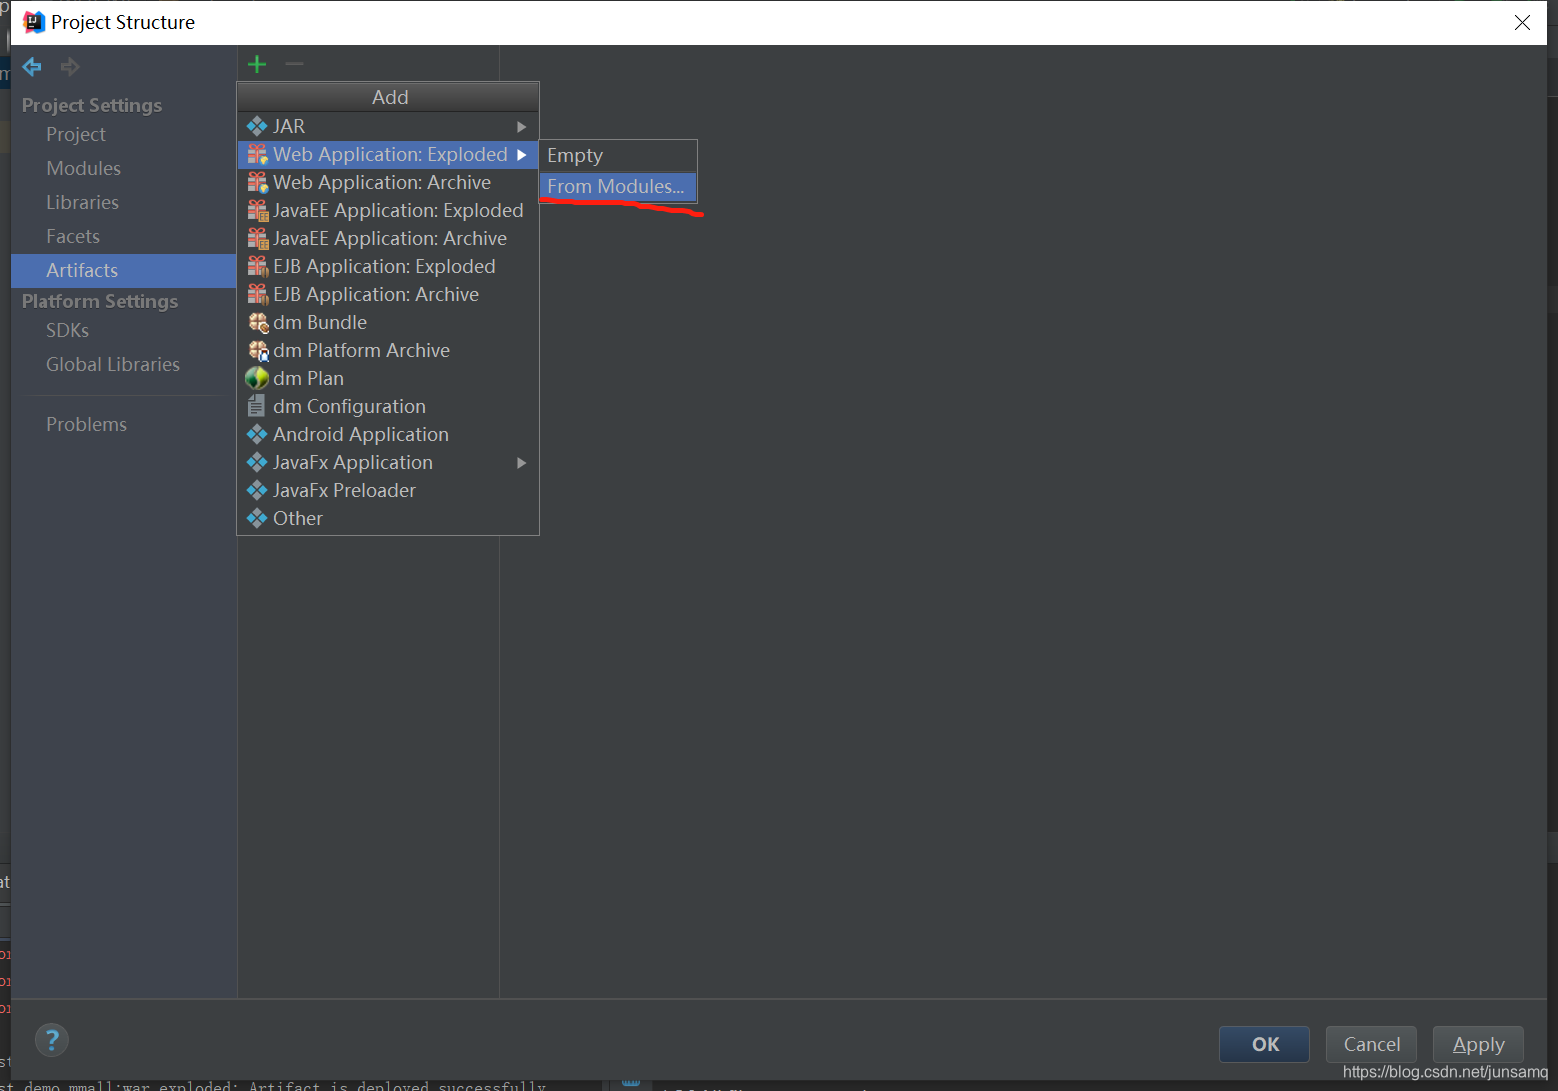The height and width of the screenshot is (1091, 1558).
Task: Click the blue back navigation arrow
Action: click(x=32, y=67)
